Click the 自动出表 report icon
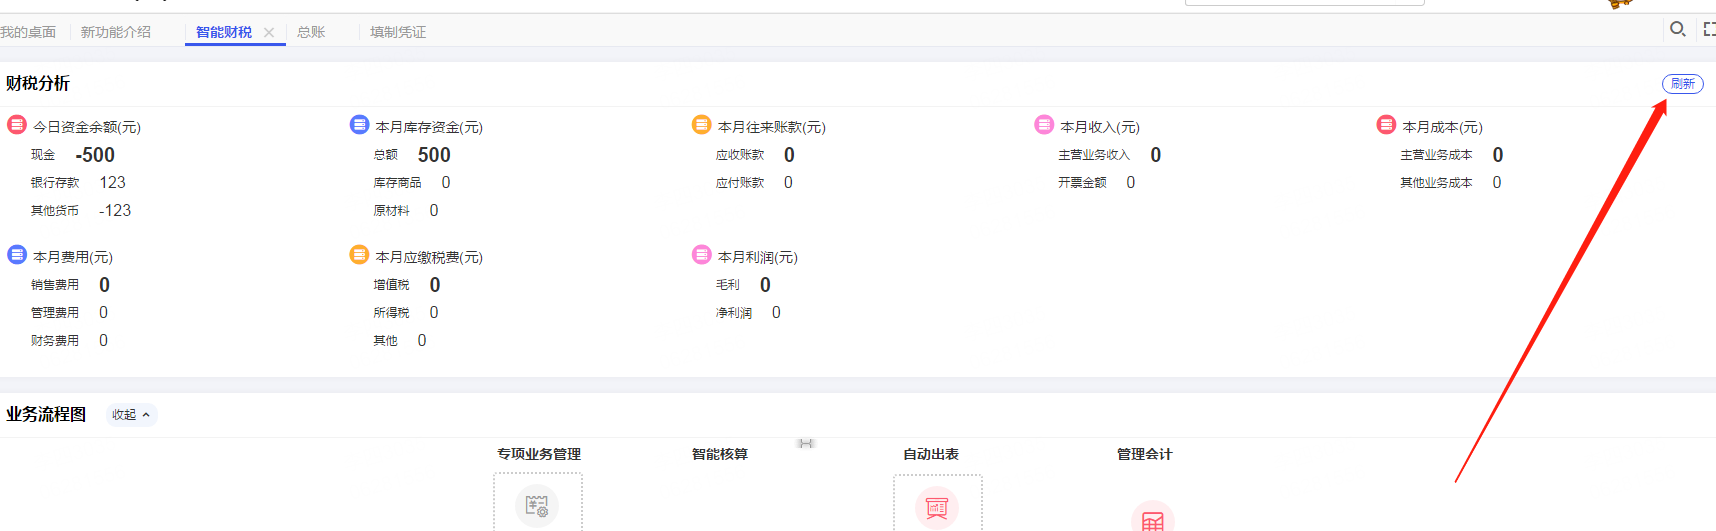The width and height of the screenshot is (1716, 531). tap(937, 508)
